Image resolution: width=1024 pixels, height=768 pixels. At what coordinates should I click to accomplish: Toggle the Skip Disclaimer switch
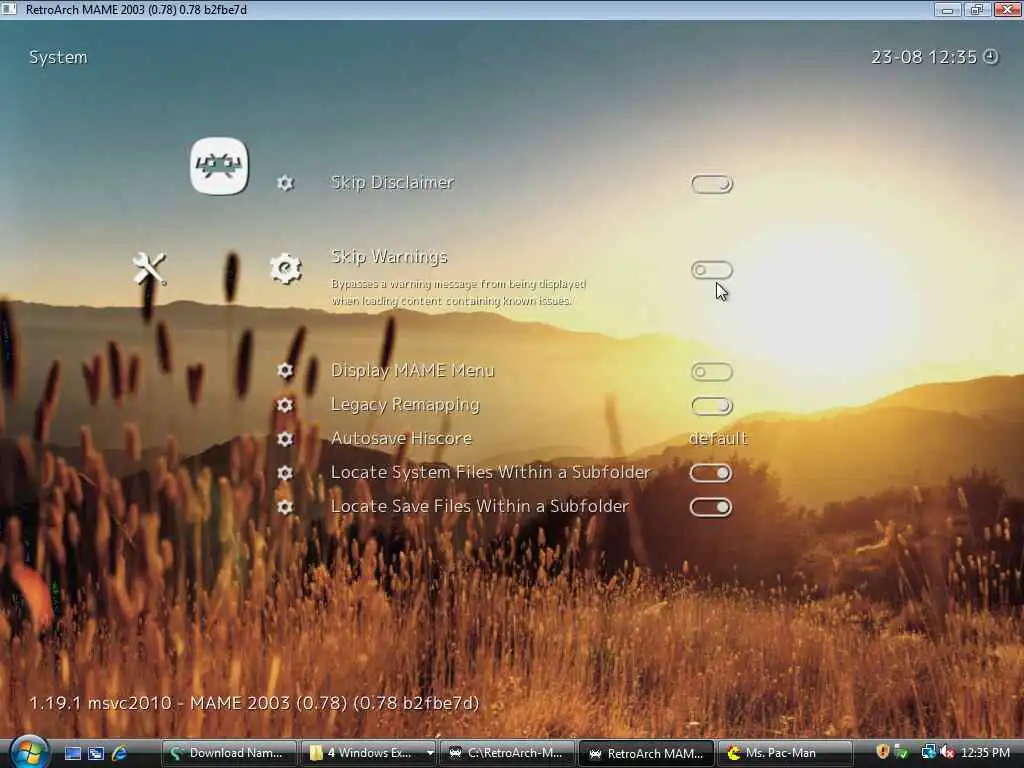point(712,184)
